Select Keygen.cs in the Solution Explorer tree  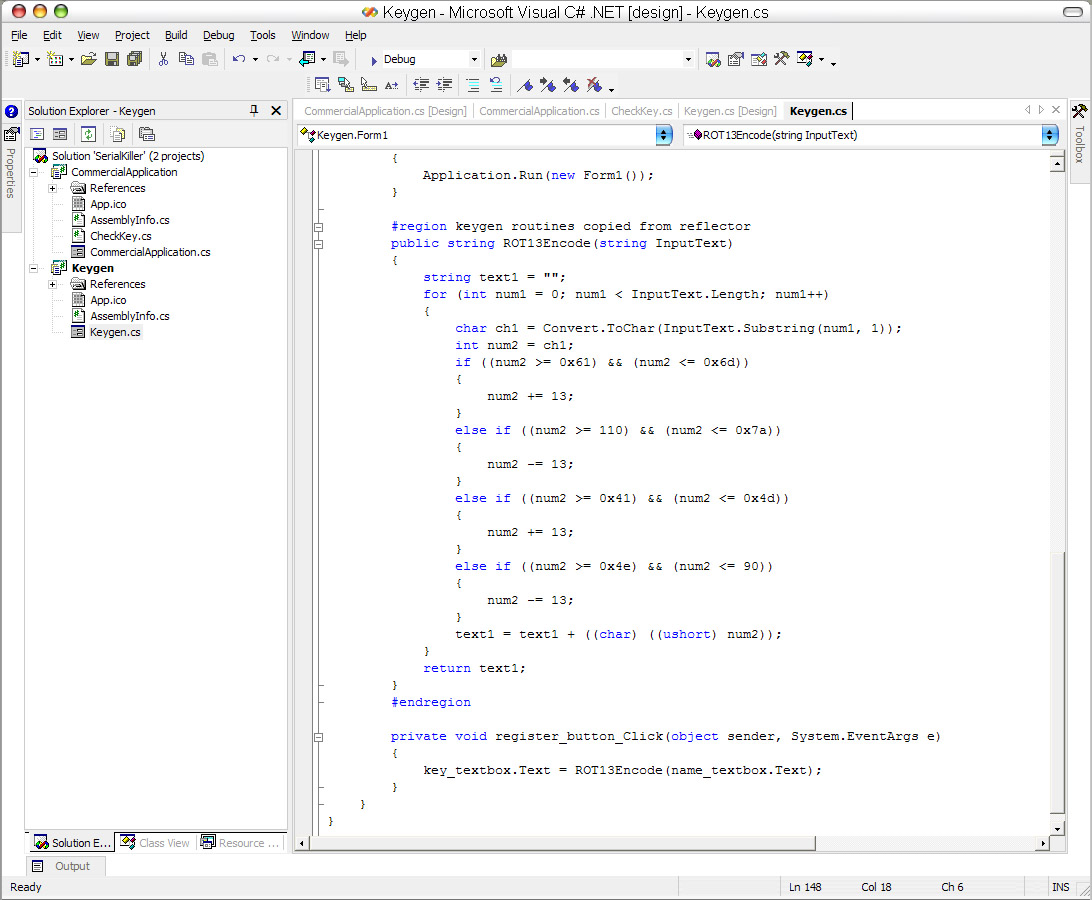pyautogui.click(x=115, y=332)
